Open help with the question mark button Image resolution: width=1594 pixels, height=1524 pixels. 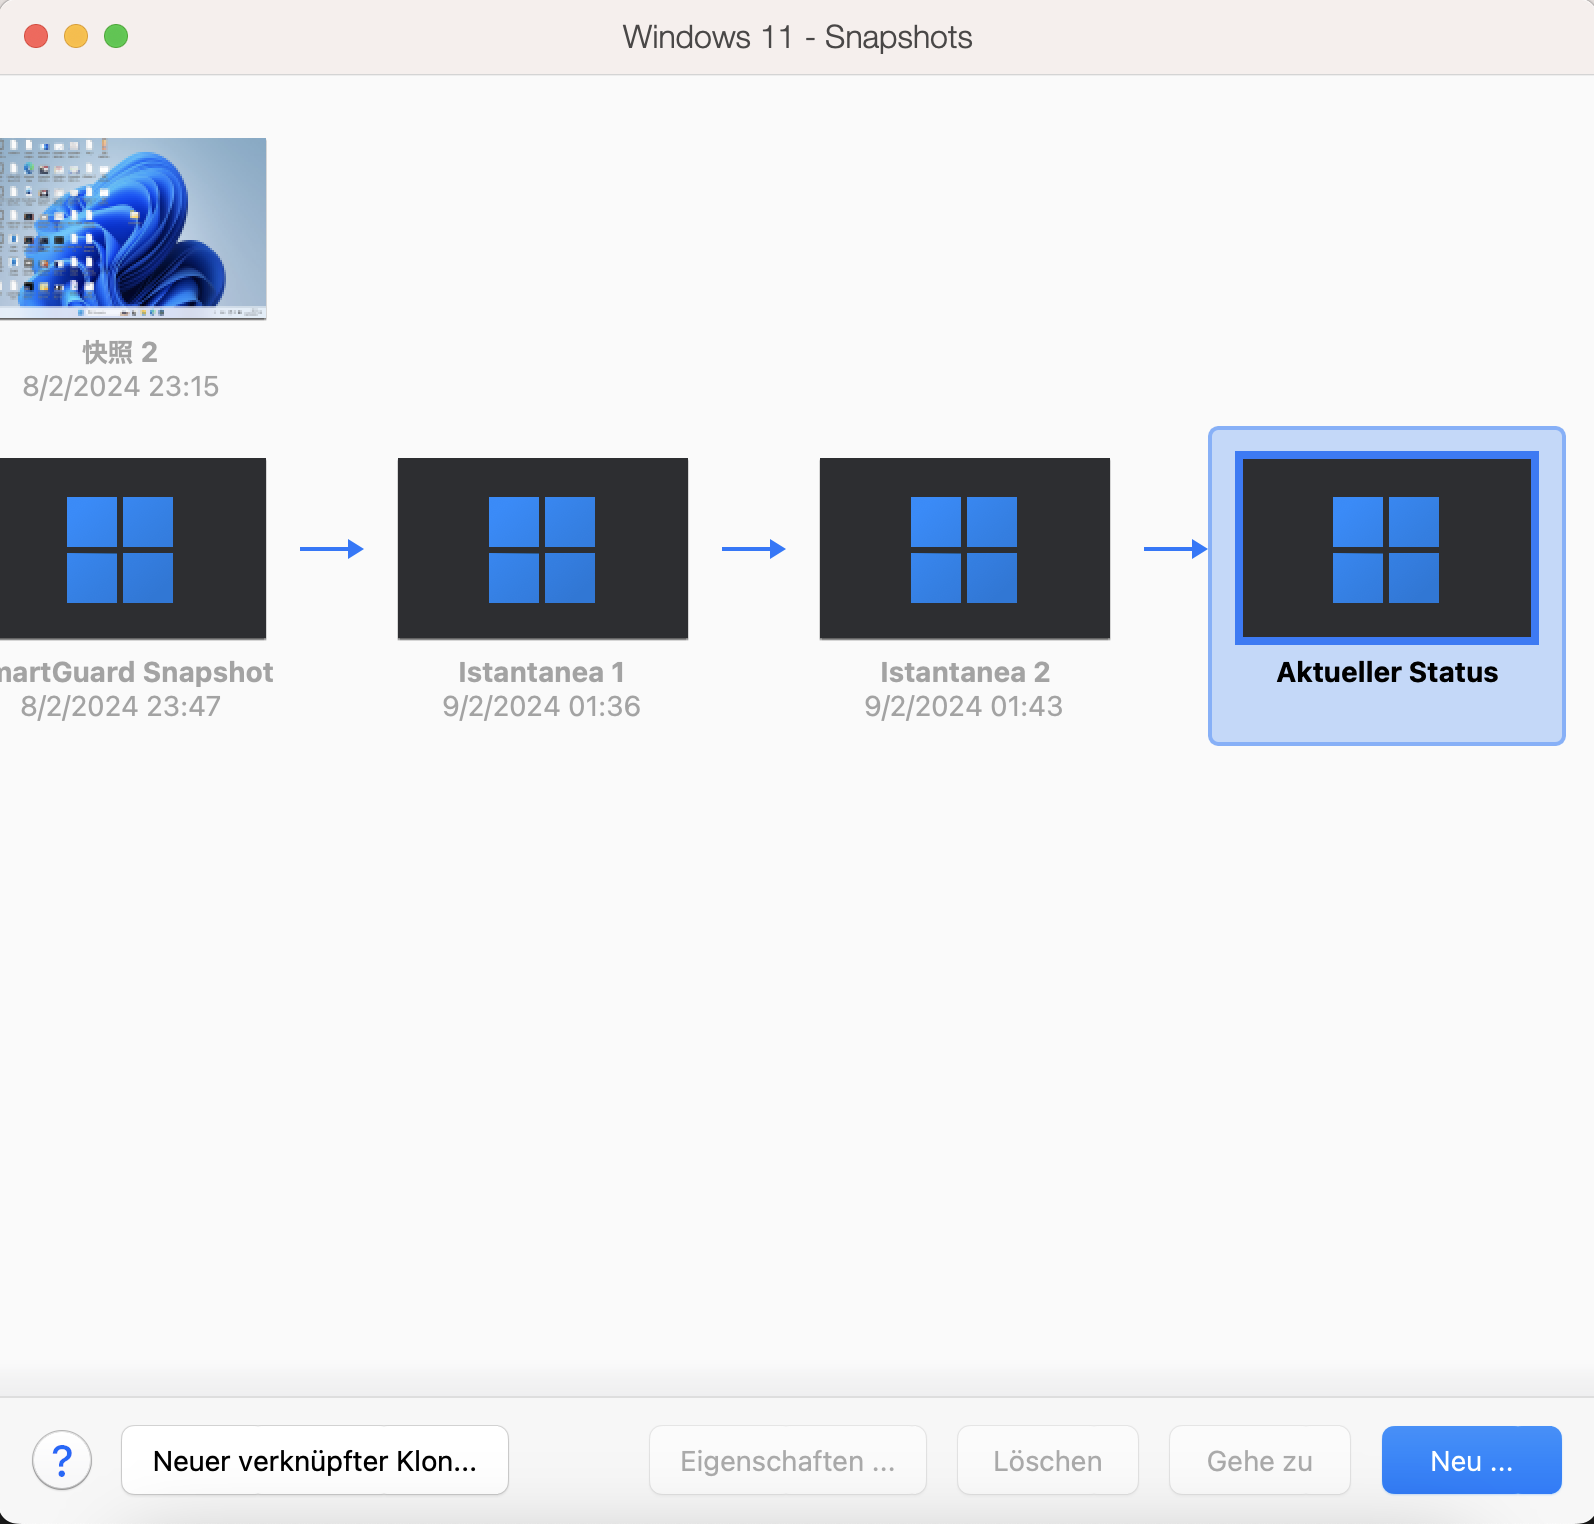62,1461
